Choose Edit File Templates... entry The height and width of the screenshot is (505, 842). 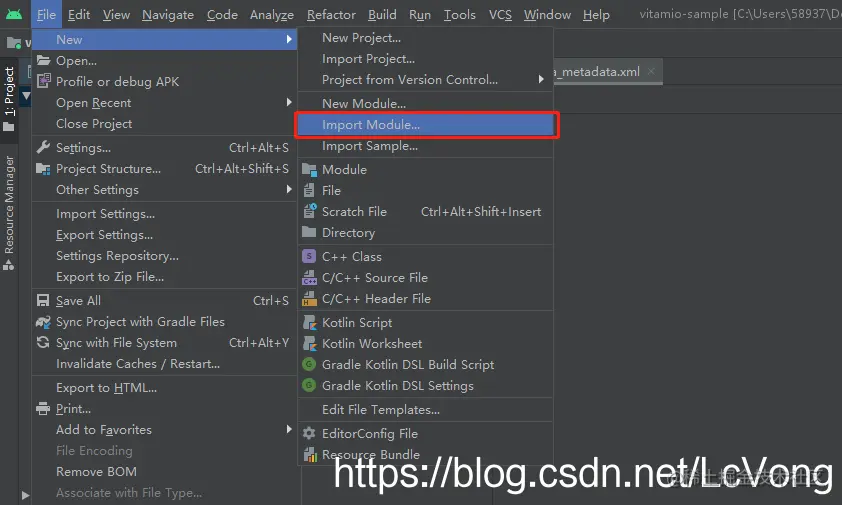click(425, 409)
